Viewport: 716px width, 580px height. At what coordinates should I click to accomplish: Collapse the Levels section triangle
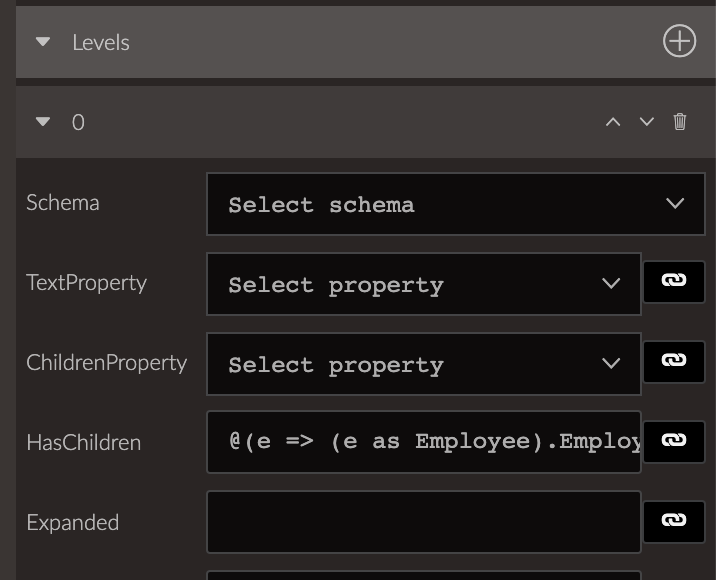coord(43,42)
